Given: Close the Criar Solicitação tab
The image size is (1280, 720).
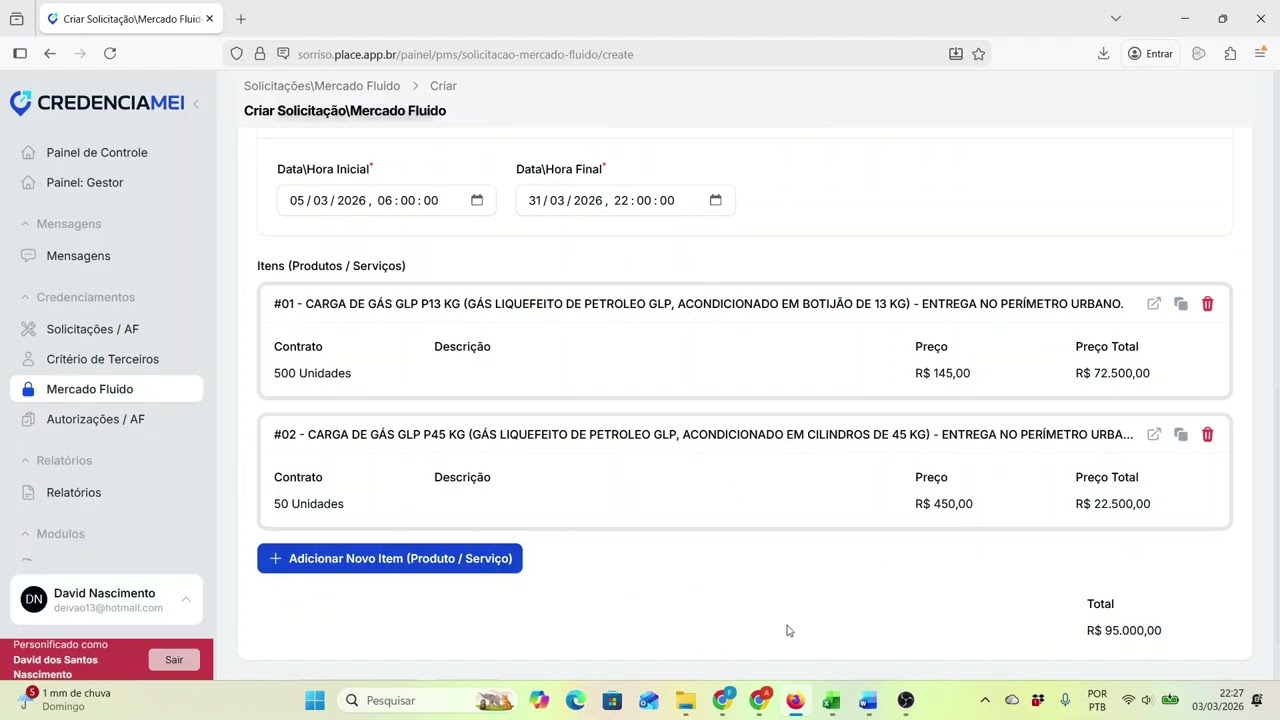Looking at the screenshot, I should tap(209, 19).
